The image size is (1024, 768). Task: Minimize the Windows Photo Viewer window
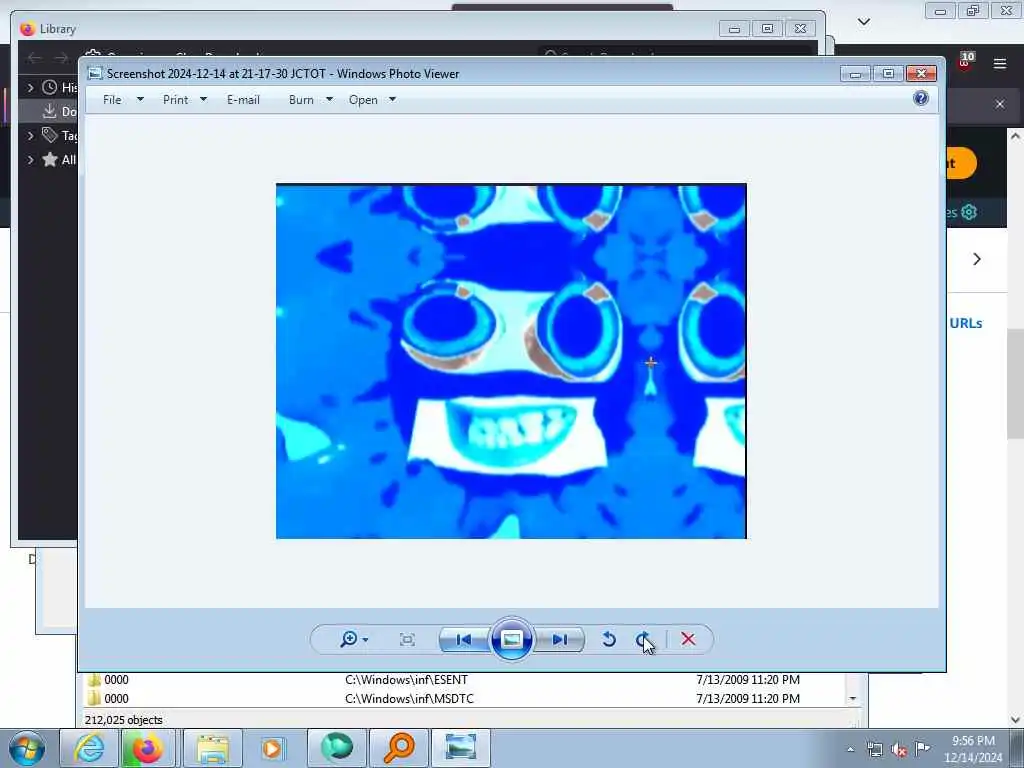tap(856, 74)
